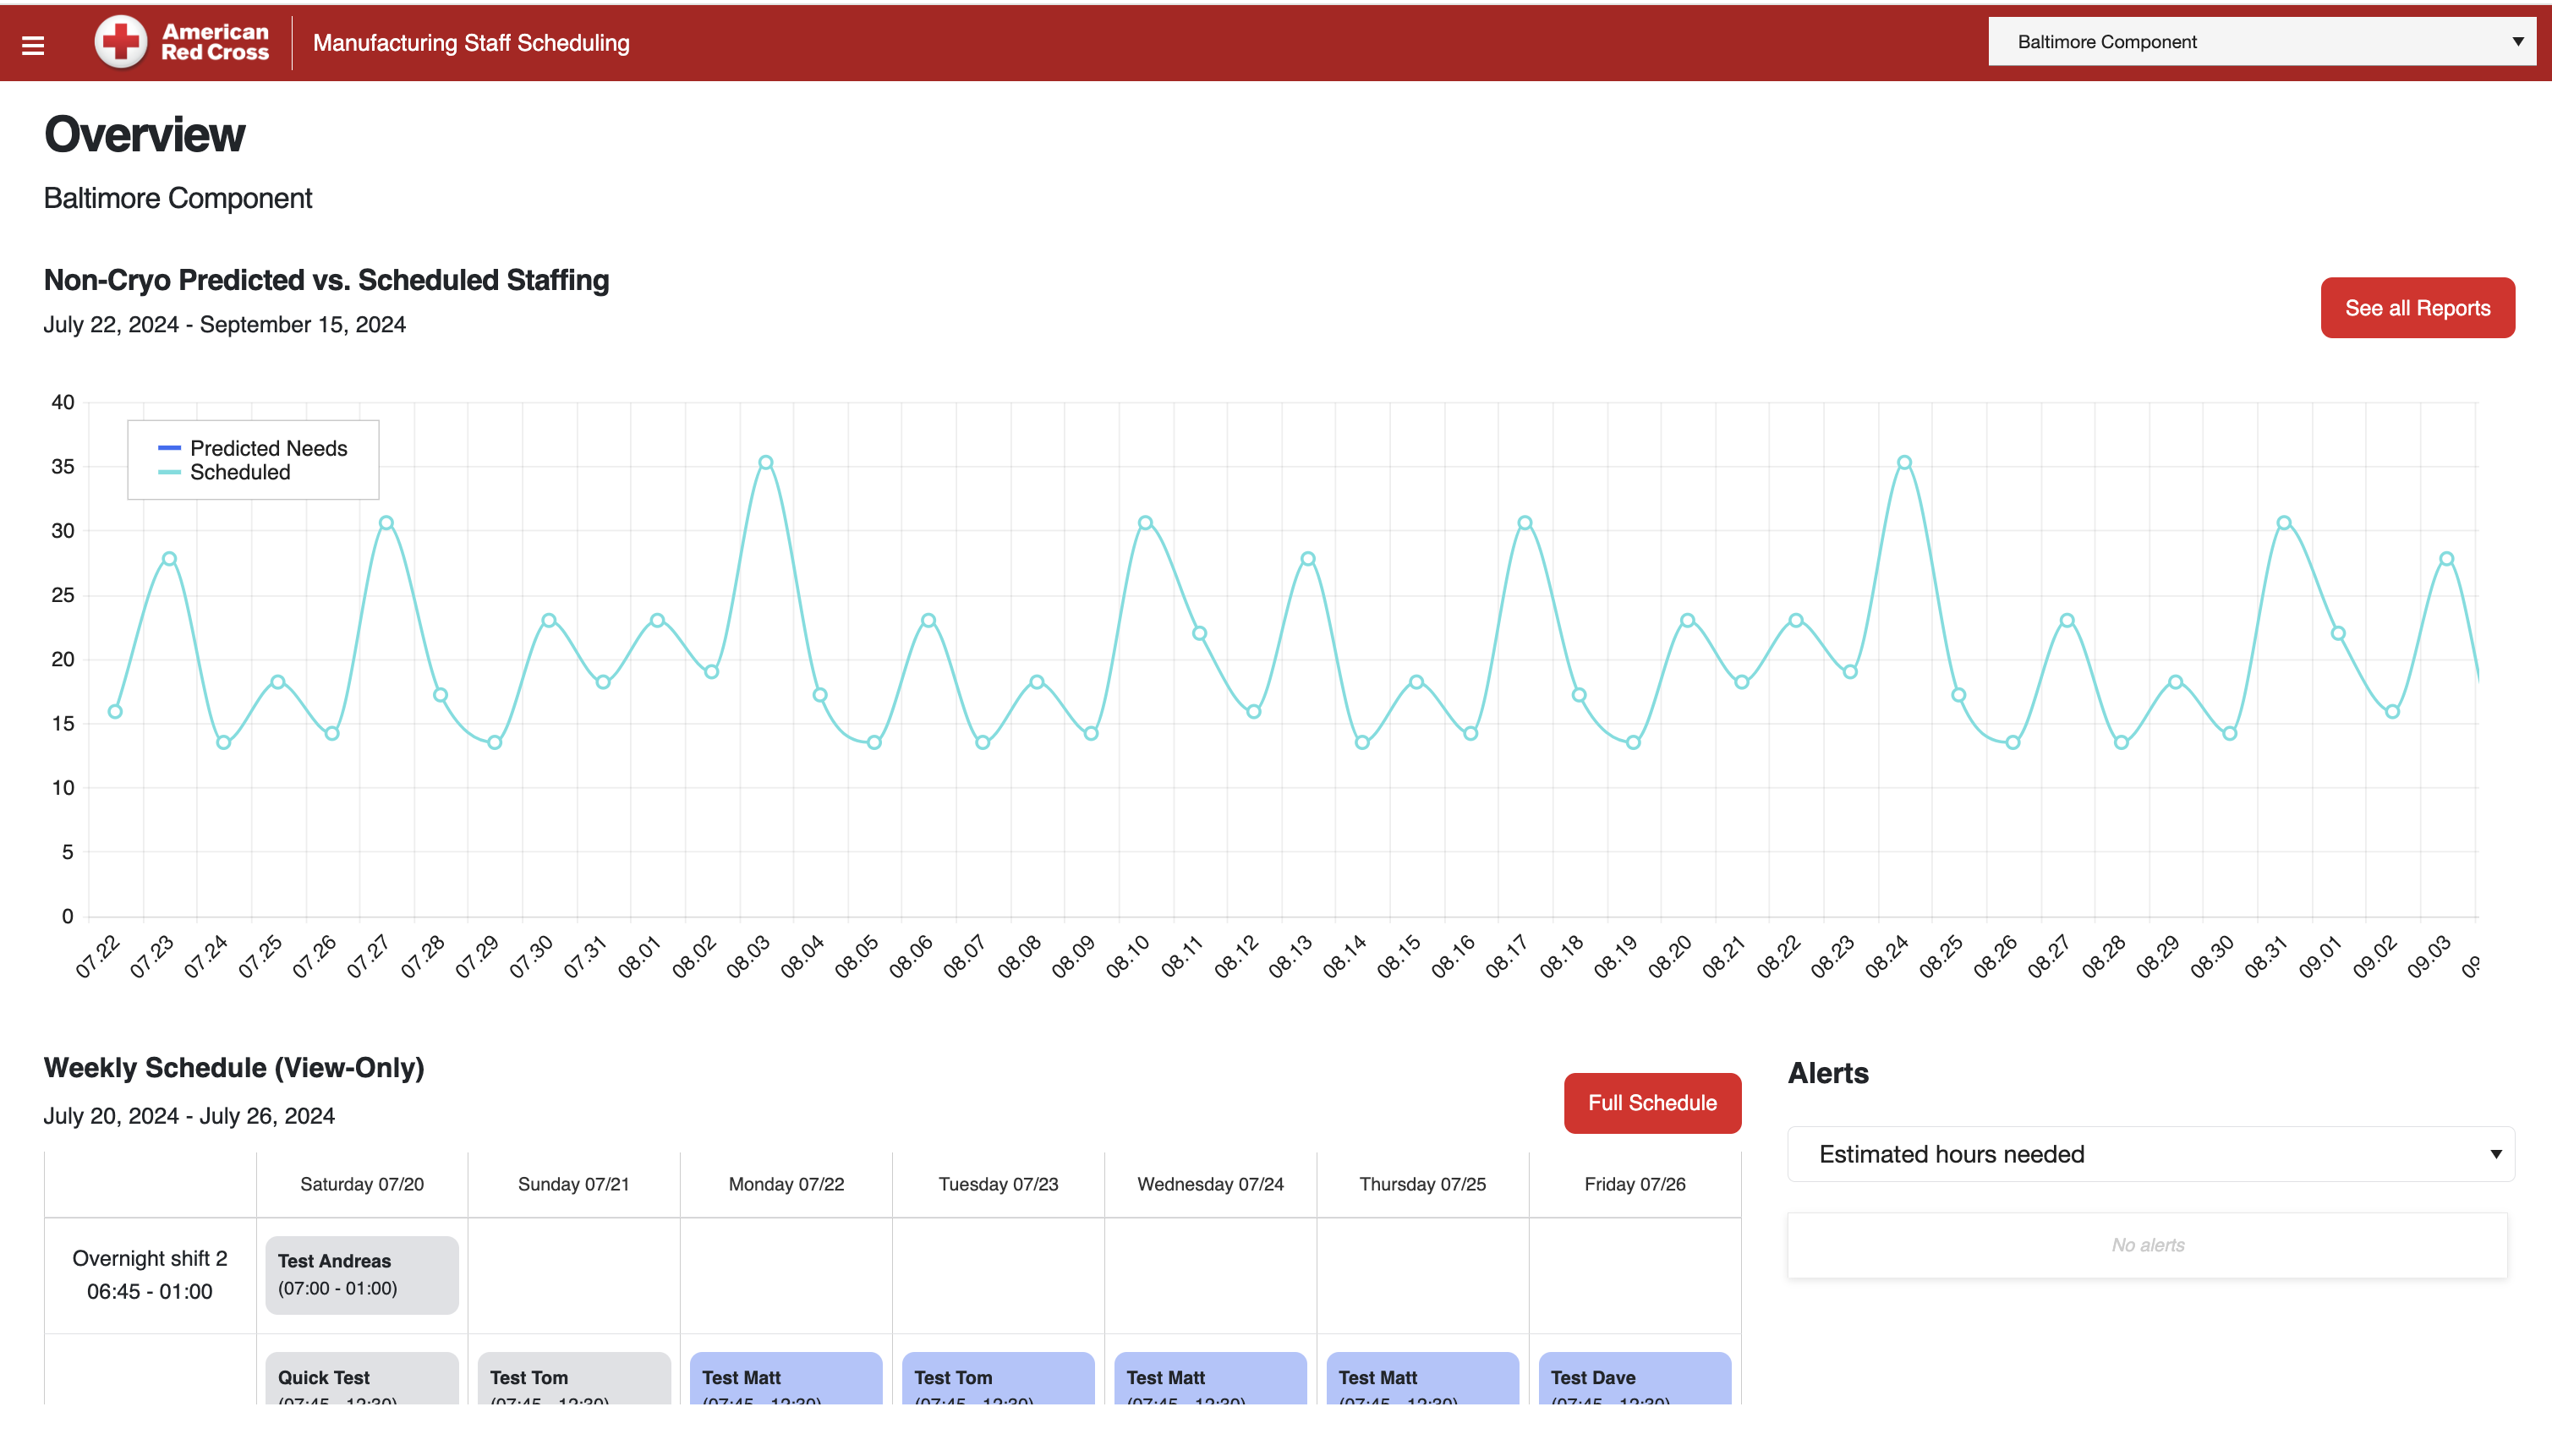Click Manufacturing Staff Scheduling title
This screenshot has width=2552, height=1456.
click(471, 43)
